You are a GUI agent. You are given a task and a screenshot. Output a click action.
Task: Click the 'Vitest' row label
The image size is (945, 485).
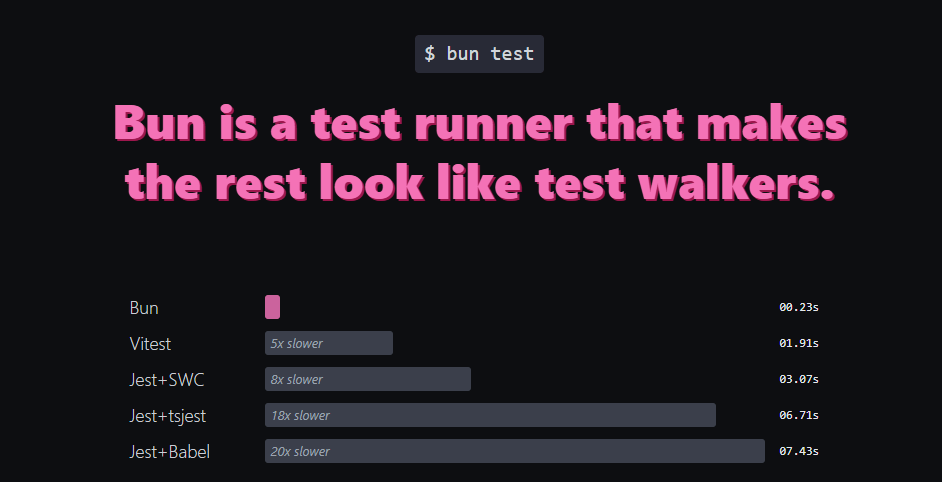click(150, 344)
